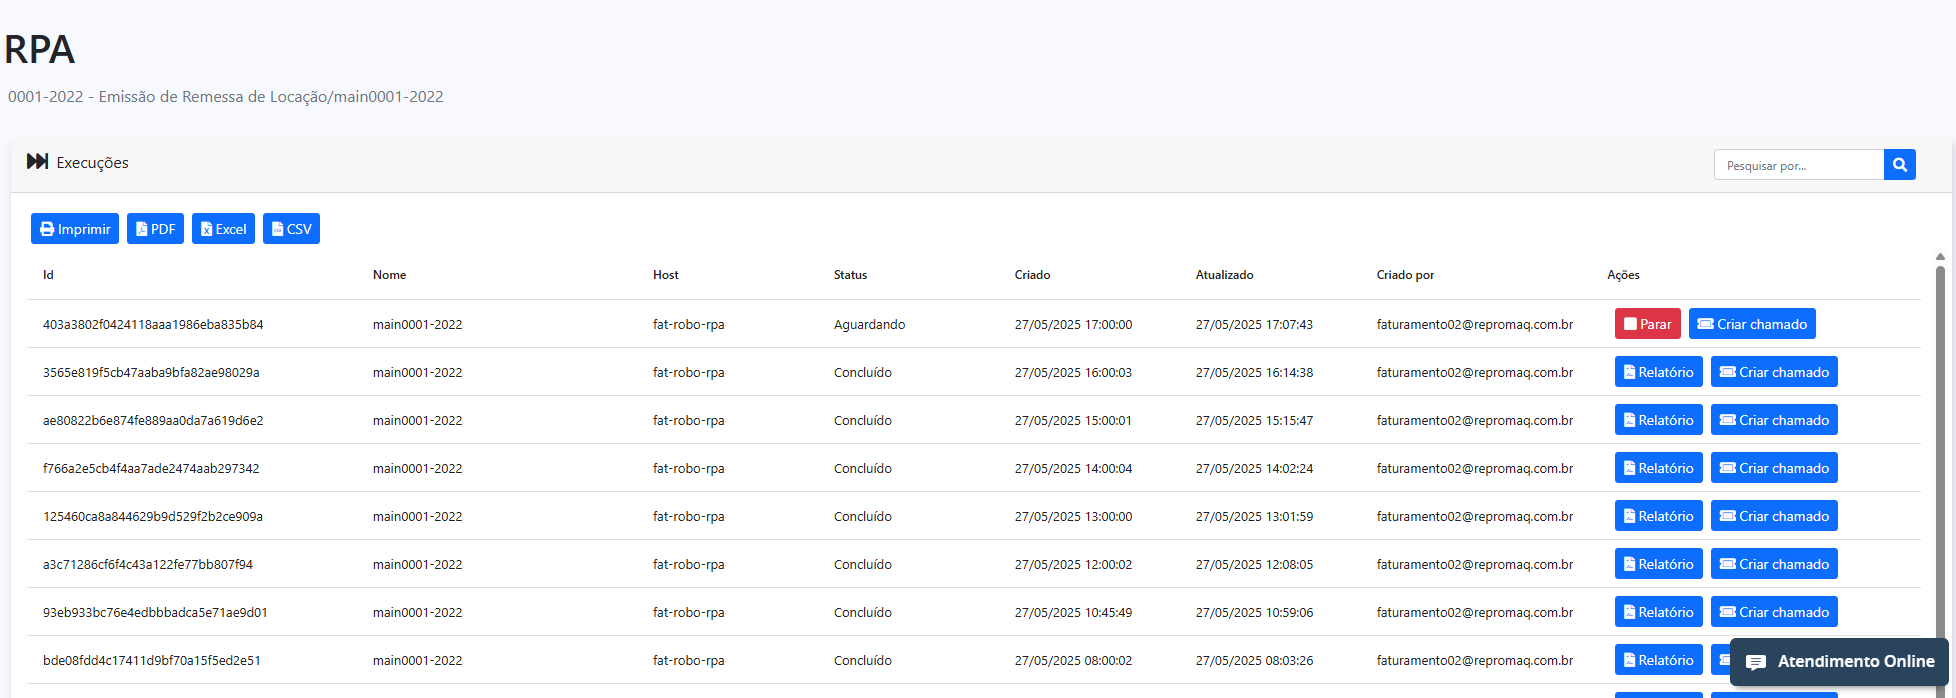This screenshot has height=698, width=1956.
Task: Click Criar chamado for the 14:00:04 execution
Action: tap(1774, 468)
